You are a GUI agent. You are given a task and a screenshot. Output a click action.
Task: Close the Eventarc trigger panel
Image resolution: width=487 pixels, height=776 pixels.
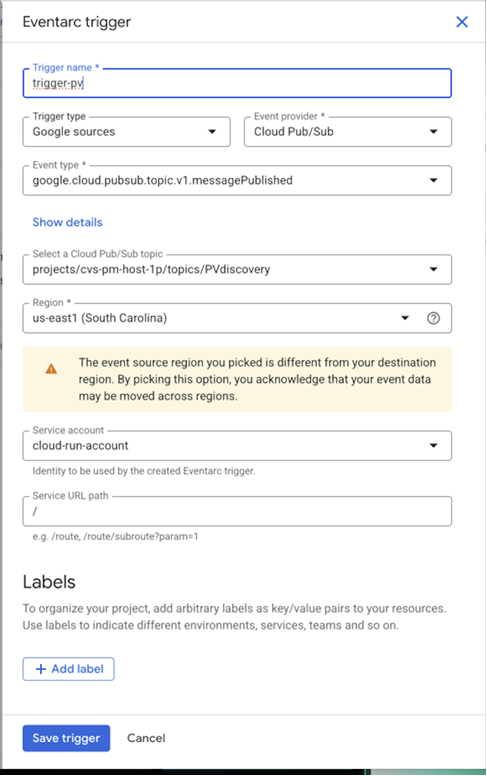[462, 22]
